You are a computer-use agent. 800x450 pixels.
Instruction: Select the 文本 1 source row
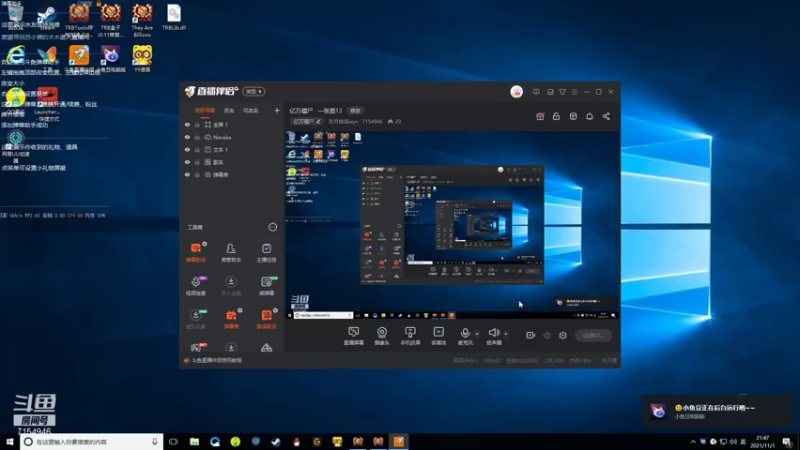[x=232, y=149]
